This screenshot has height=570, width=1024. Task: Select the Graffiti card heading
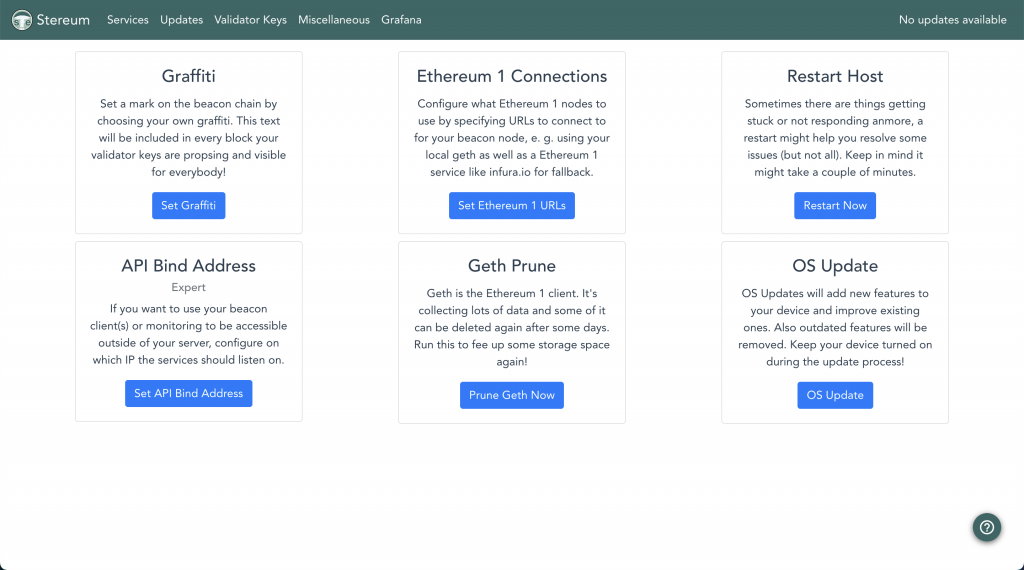(189, 76)
